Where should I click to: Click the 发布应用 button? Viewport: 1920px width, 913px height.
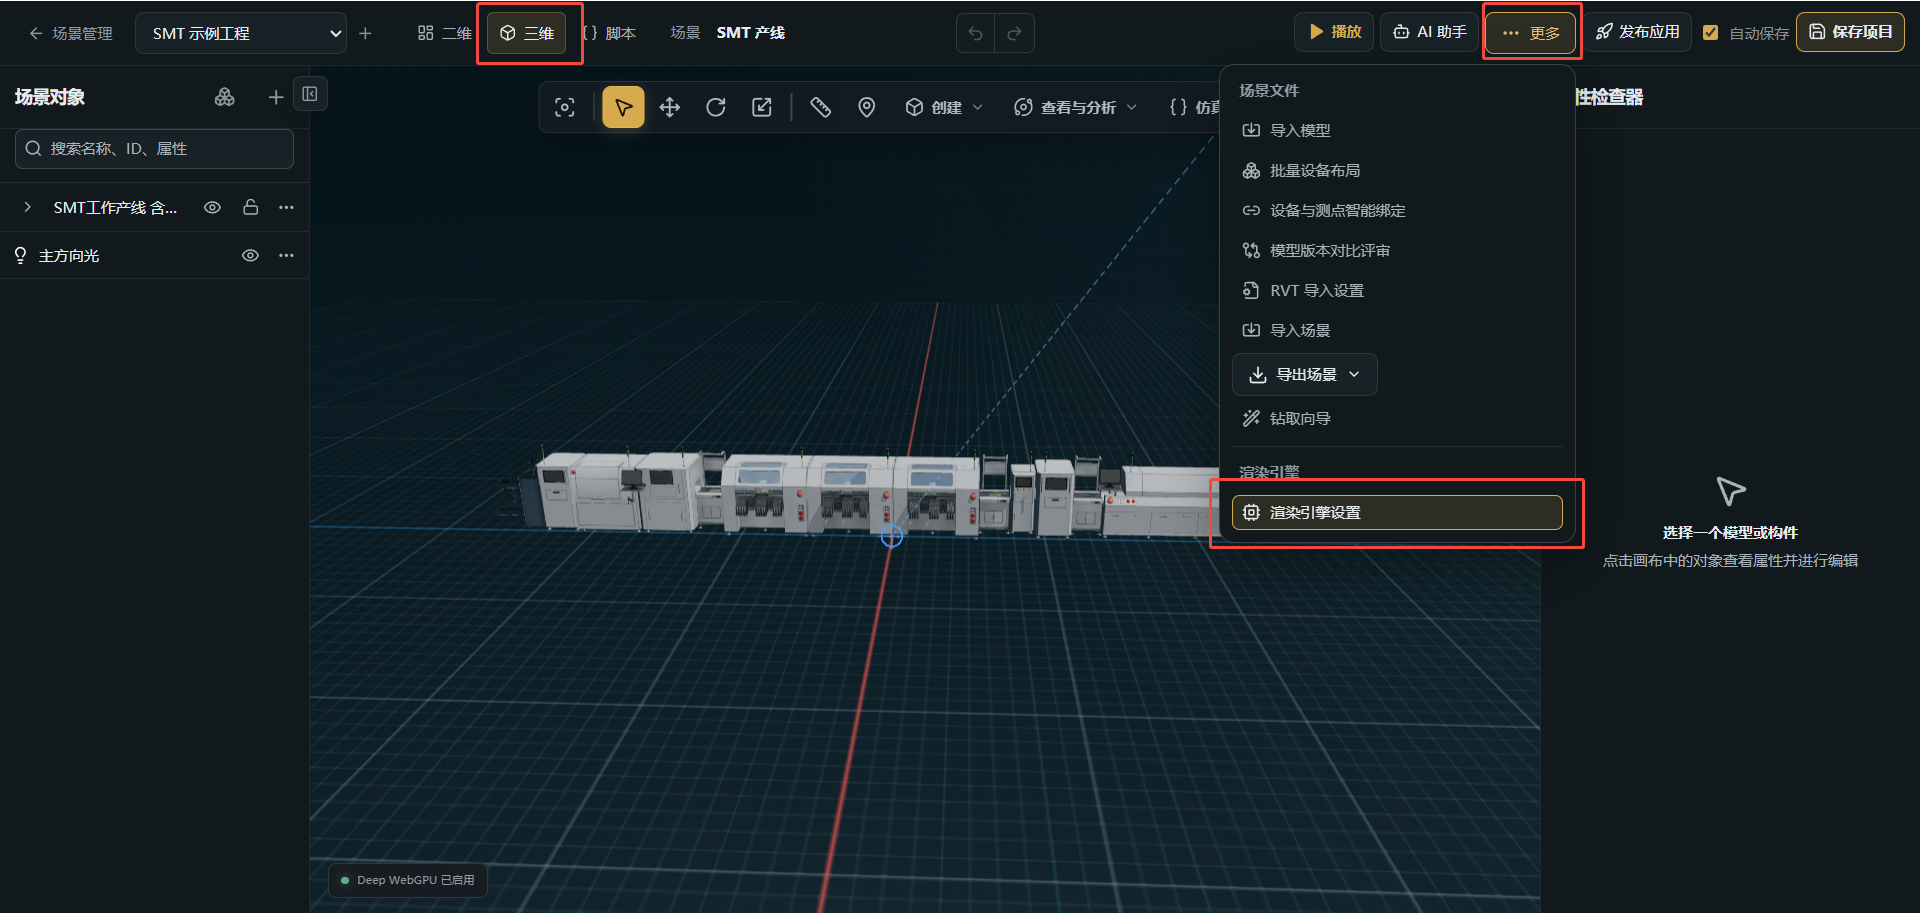pyautogui.click(x=1637, y=32)
